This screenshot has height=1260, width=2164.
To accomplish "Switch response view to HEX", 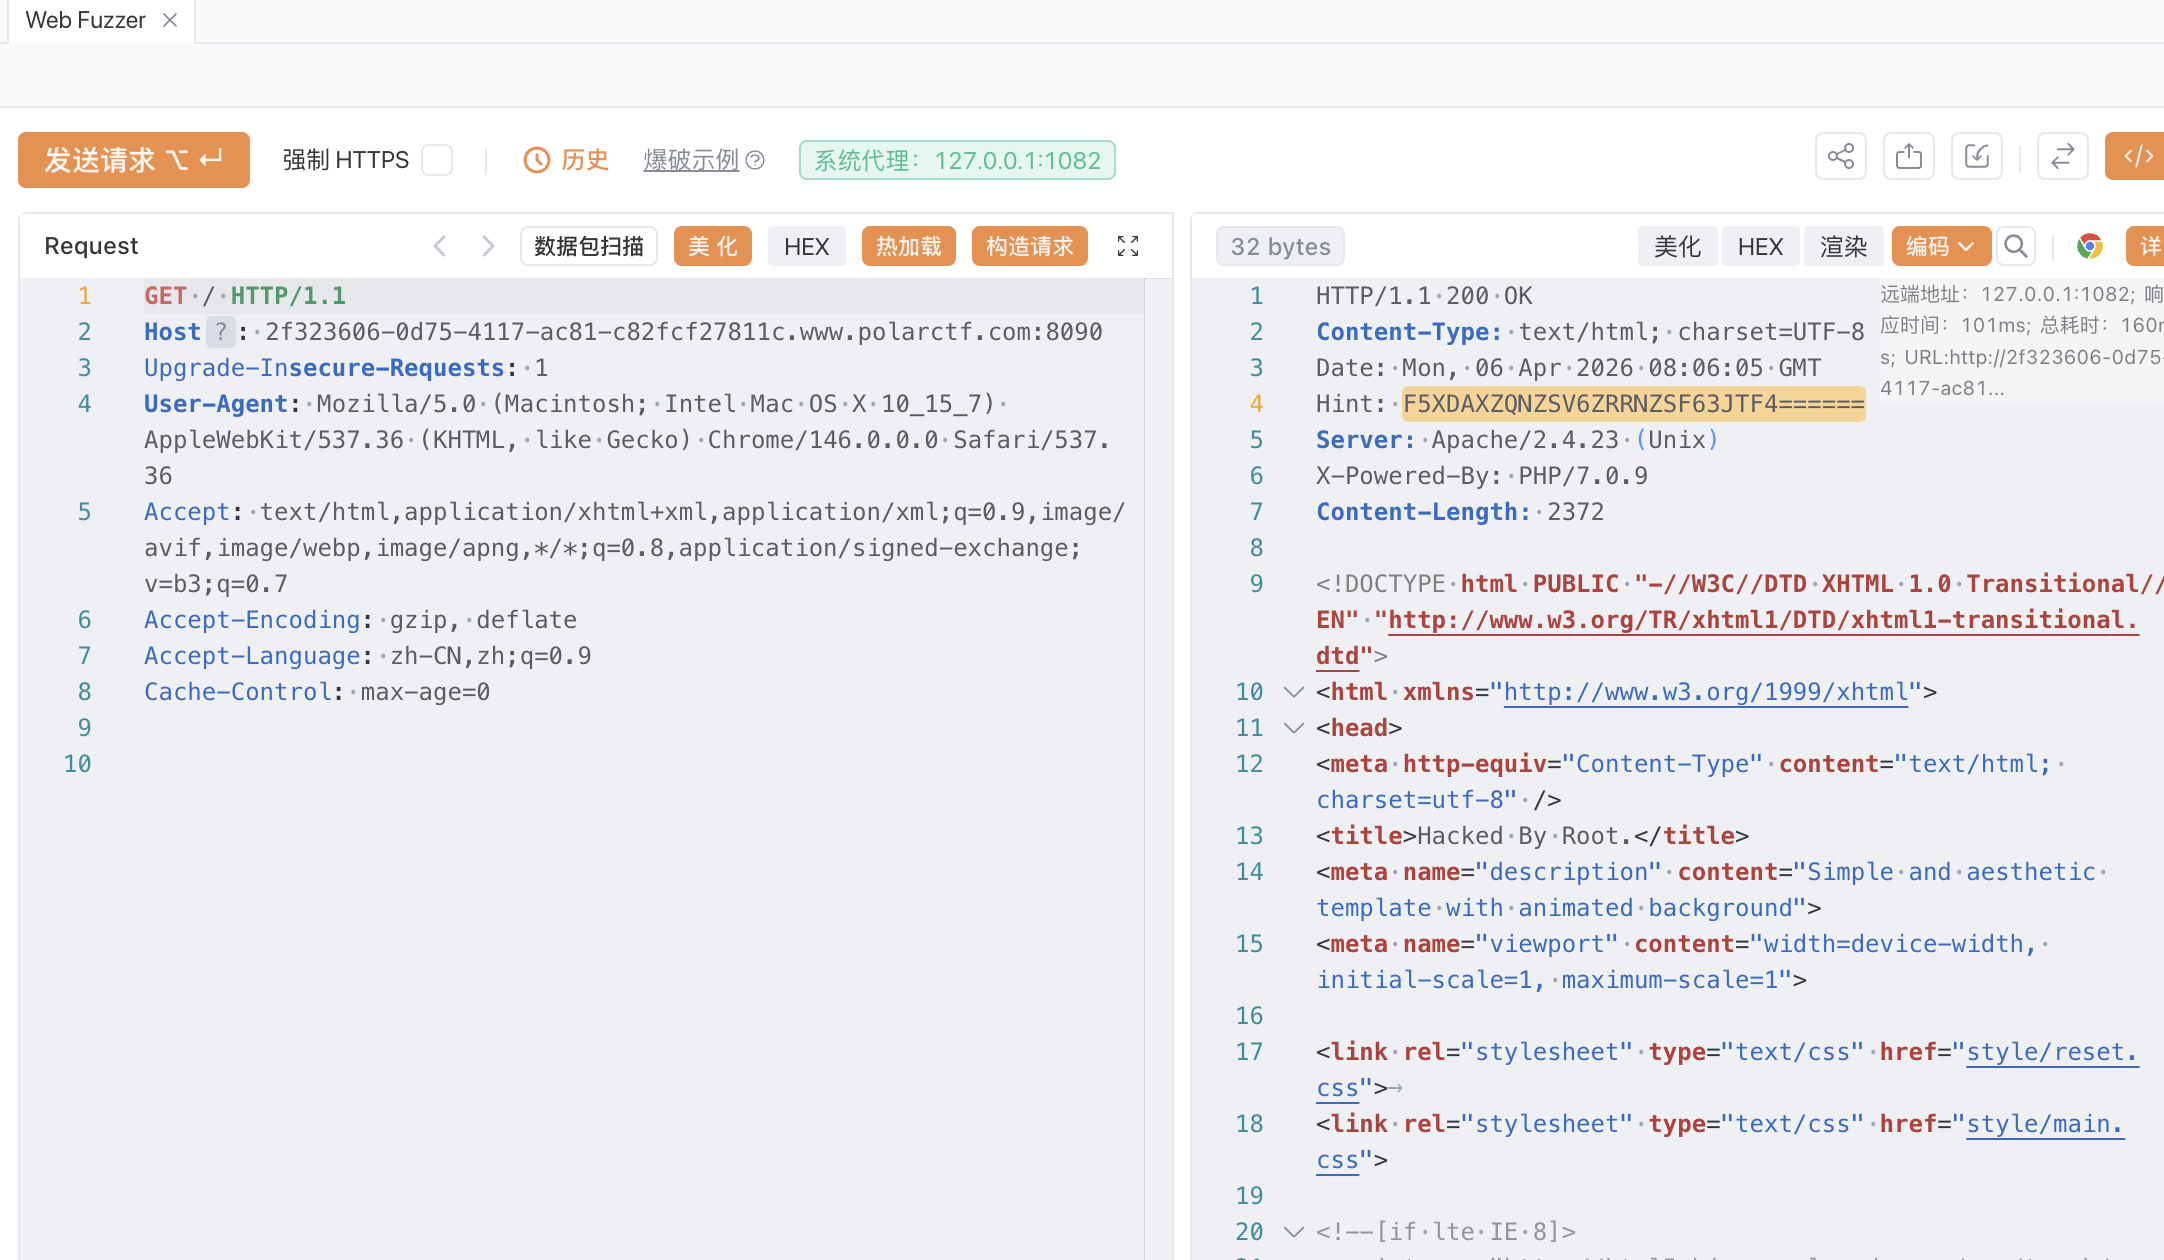I will [1760, 246].
